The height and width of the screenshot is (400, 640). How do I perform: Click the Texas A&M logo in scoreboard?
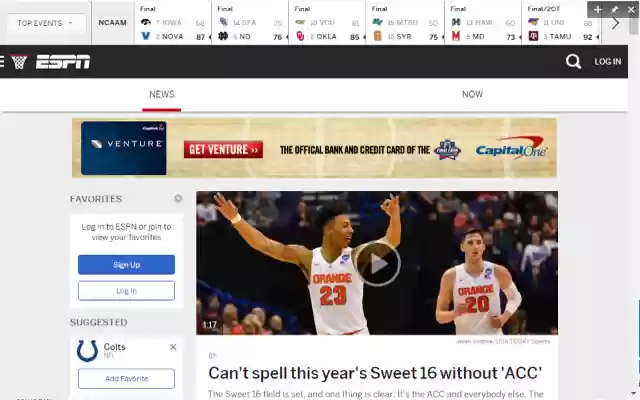533,36
